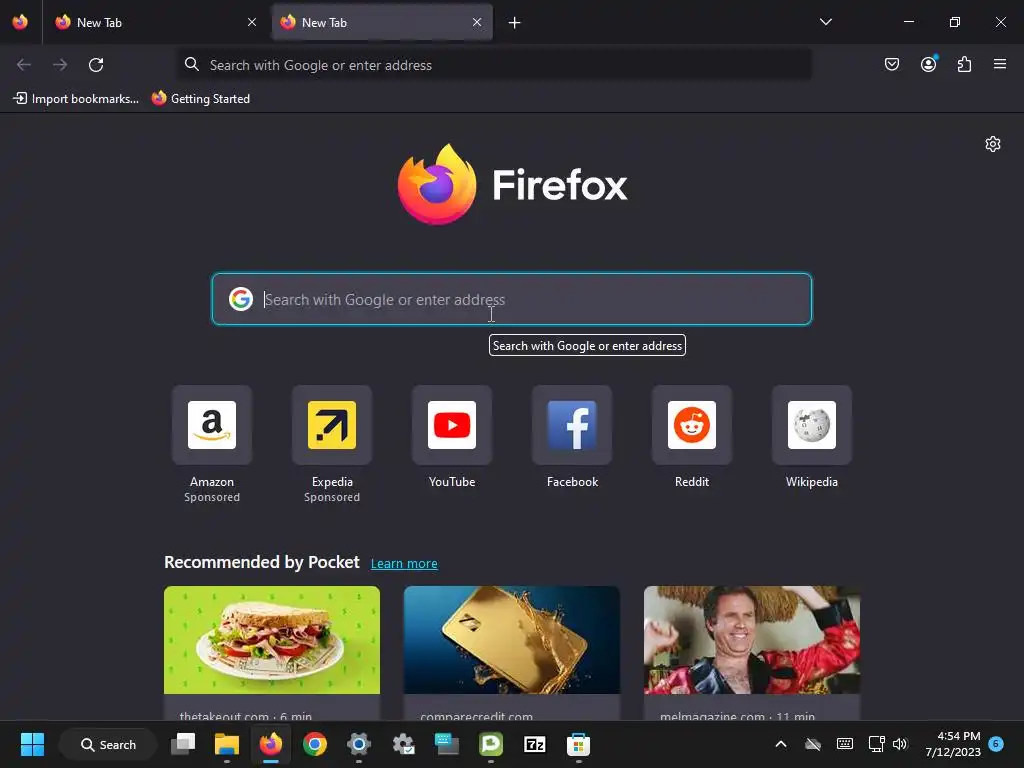This screenshot has width=1024, height=768.
Task: Click the Firefox View icon at tab strip start
Action: click(20, 22)
